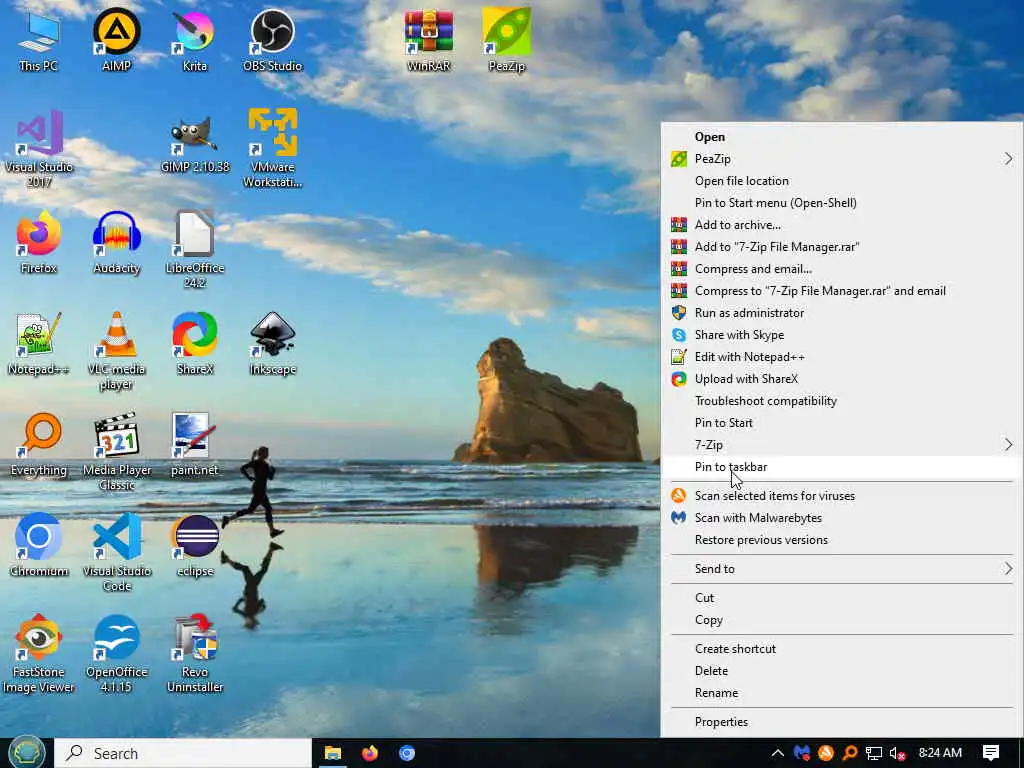Screen dimensions: 1024x768
Task: Choose Upload with ShareX
Action: tap(842, 379)
